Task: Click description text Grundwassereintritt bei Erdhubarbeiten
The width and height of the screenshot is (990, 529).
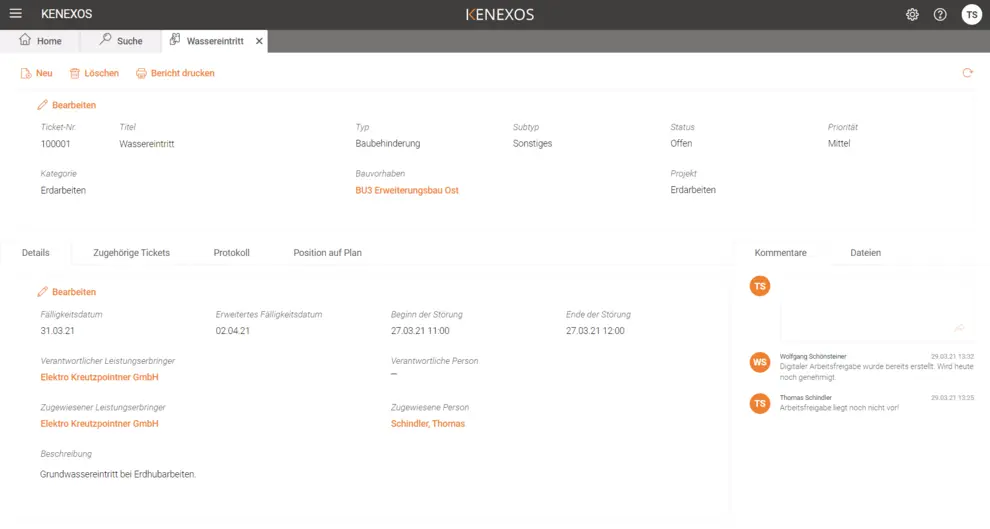Action: [118, 474]
